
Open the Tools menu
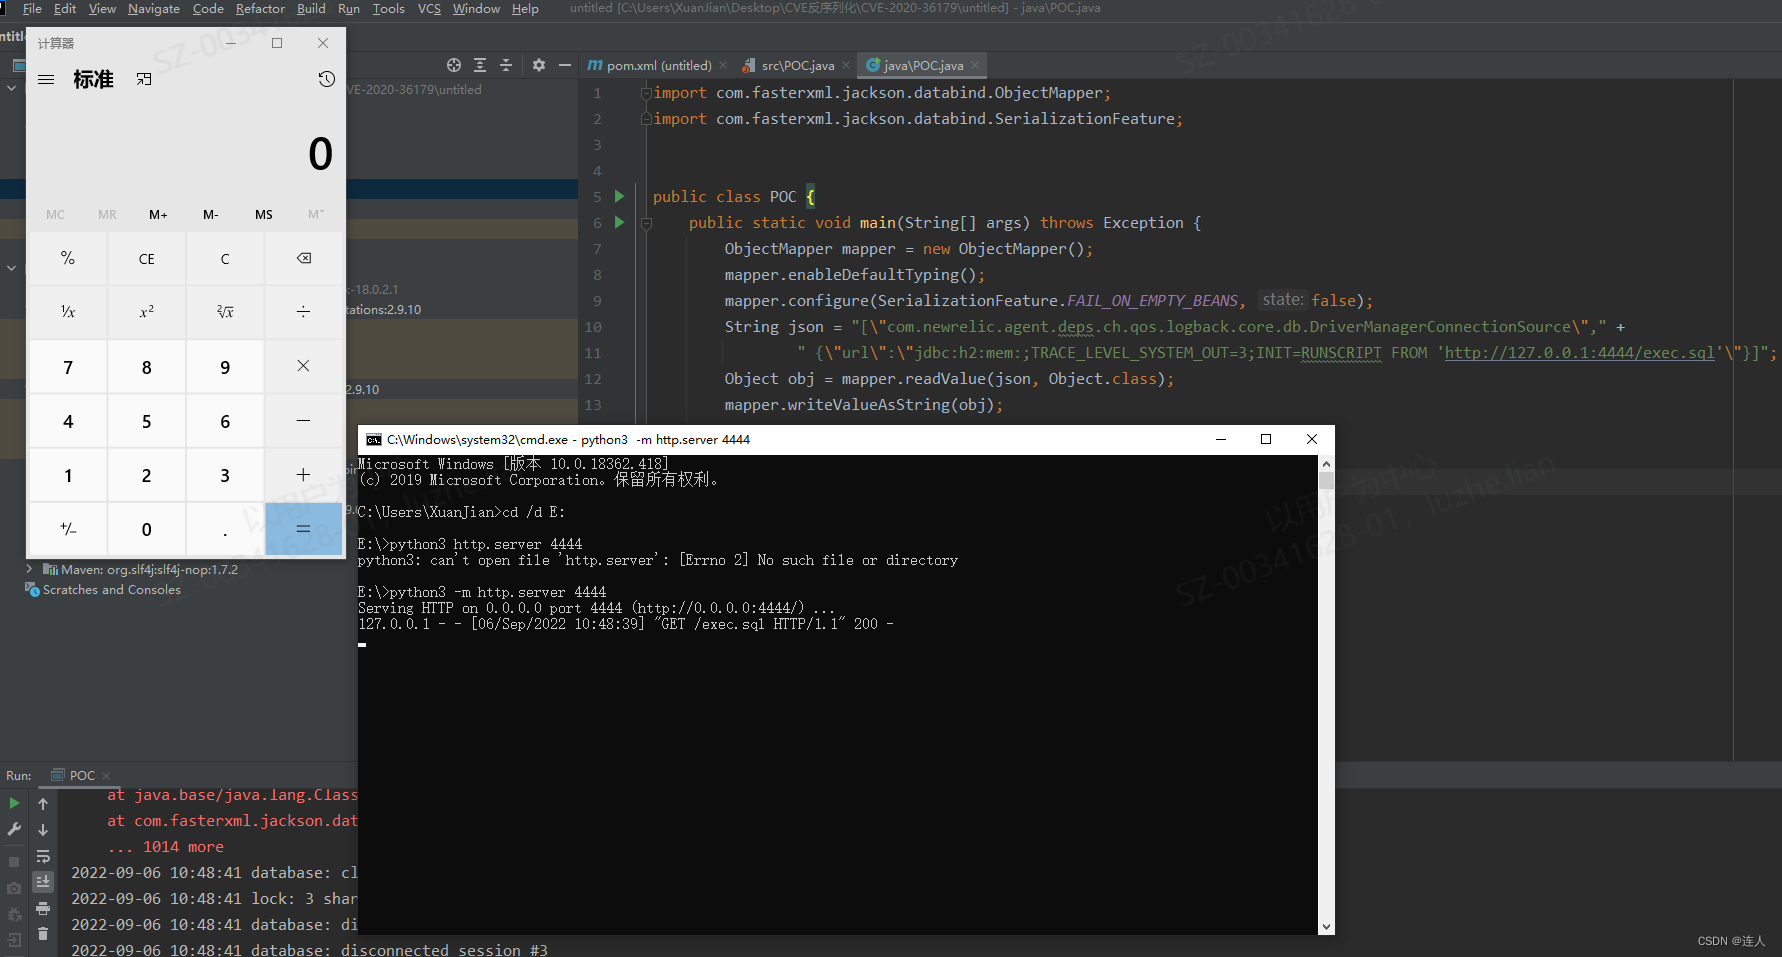(388, 8)
